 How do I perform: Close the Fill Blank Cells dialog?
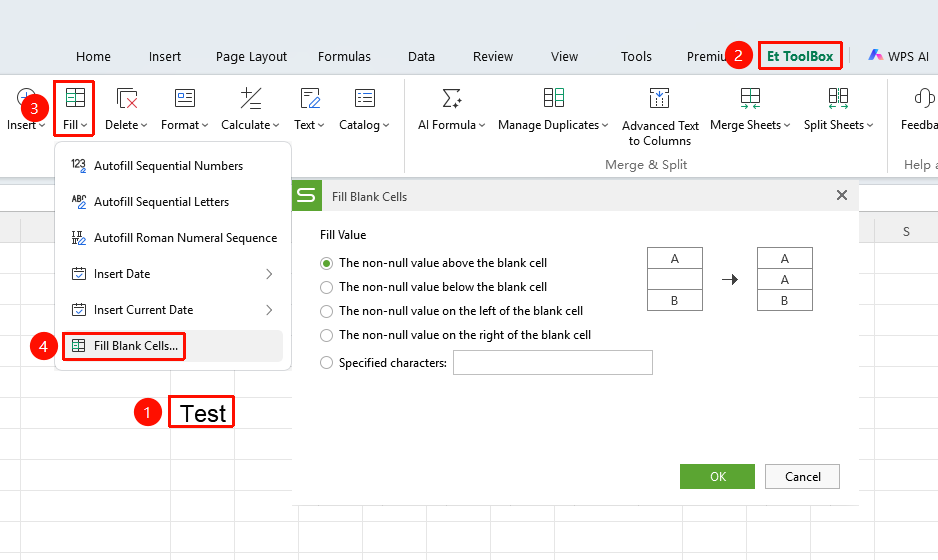(x=842, y=195)
